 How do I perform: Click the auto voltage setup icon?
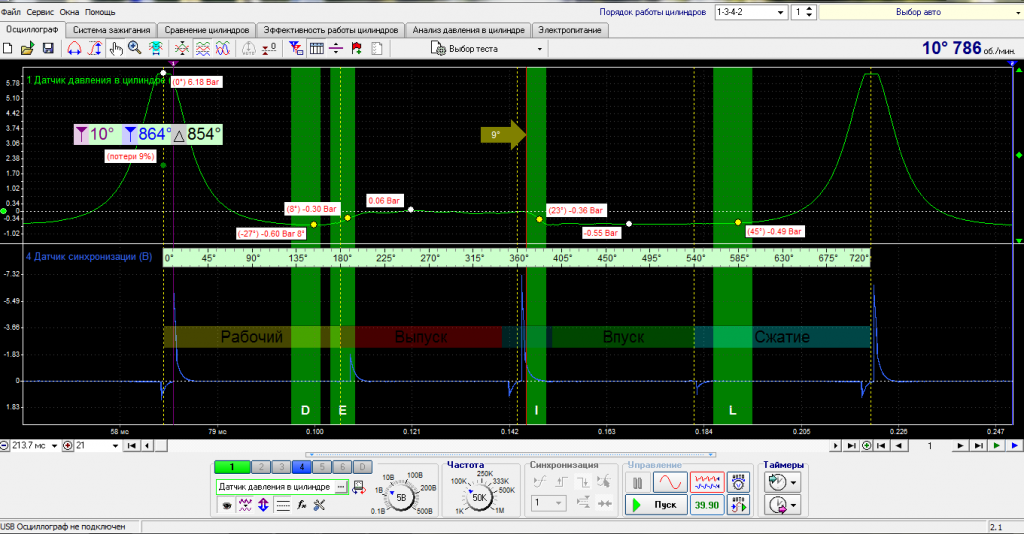coord(738,483)
